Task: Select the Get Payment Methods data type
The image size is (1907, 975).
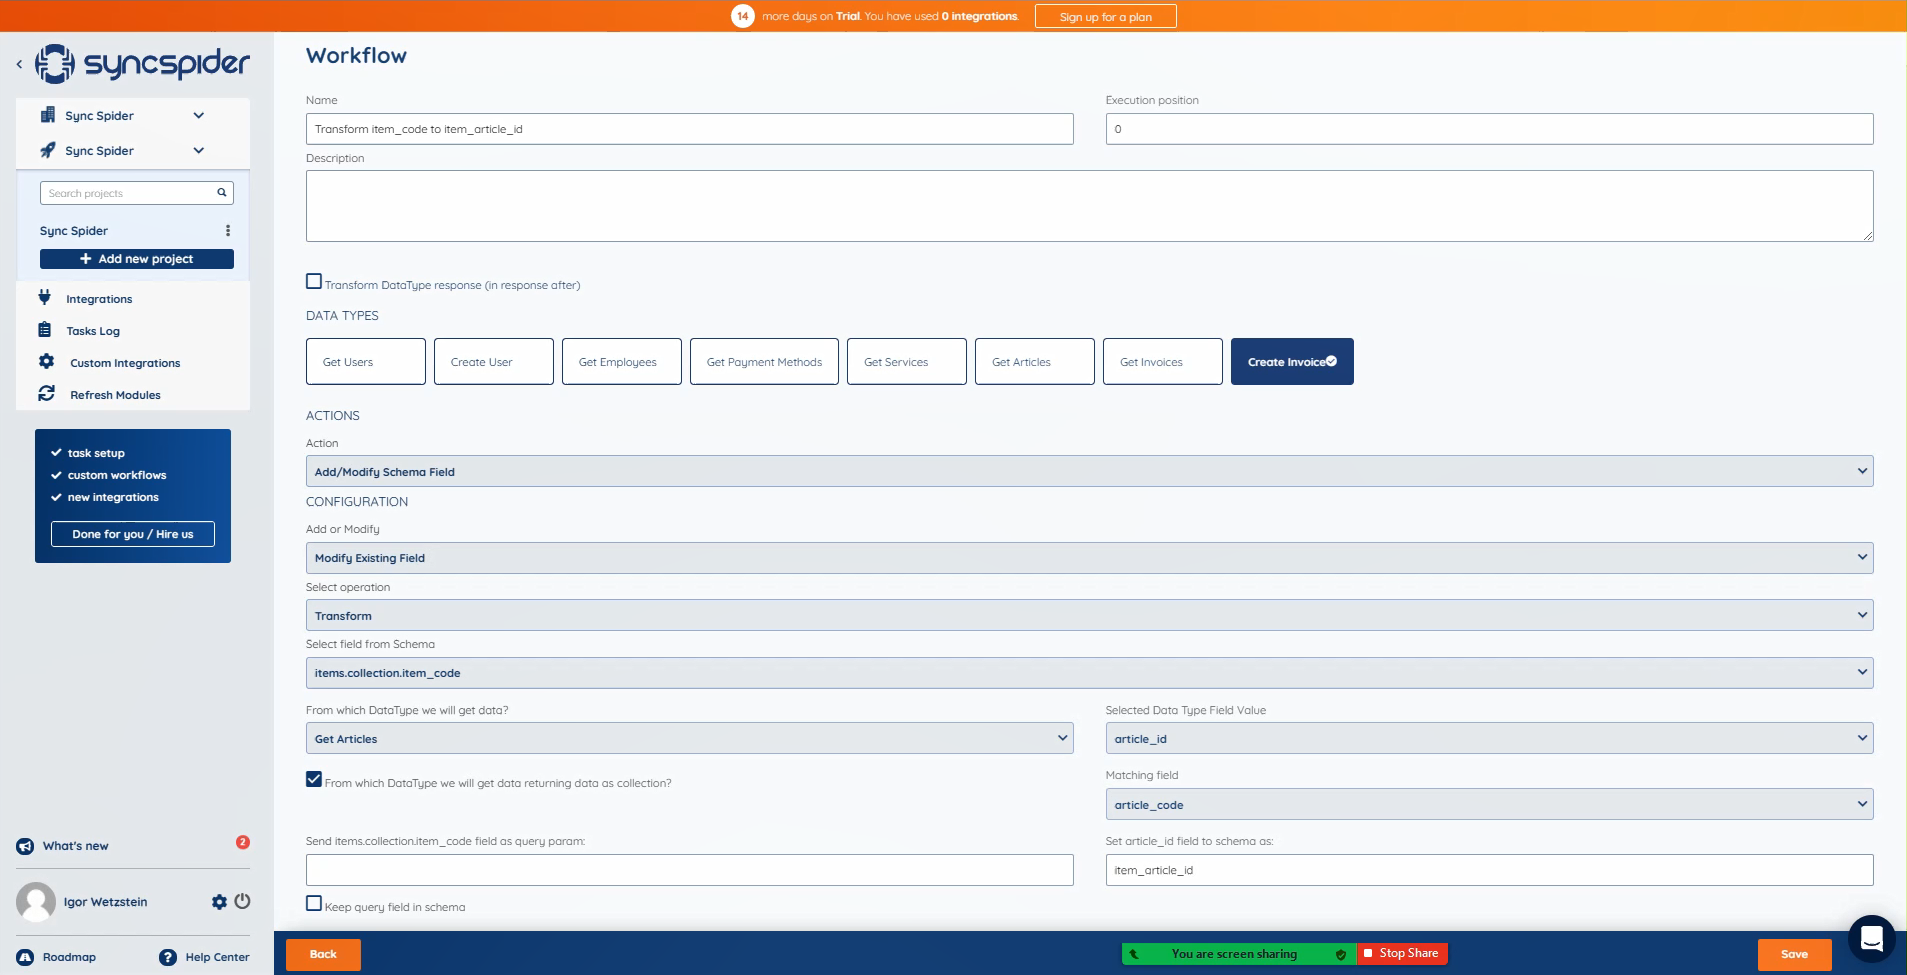Action: tap(764, 361)
